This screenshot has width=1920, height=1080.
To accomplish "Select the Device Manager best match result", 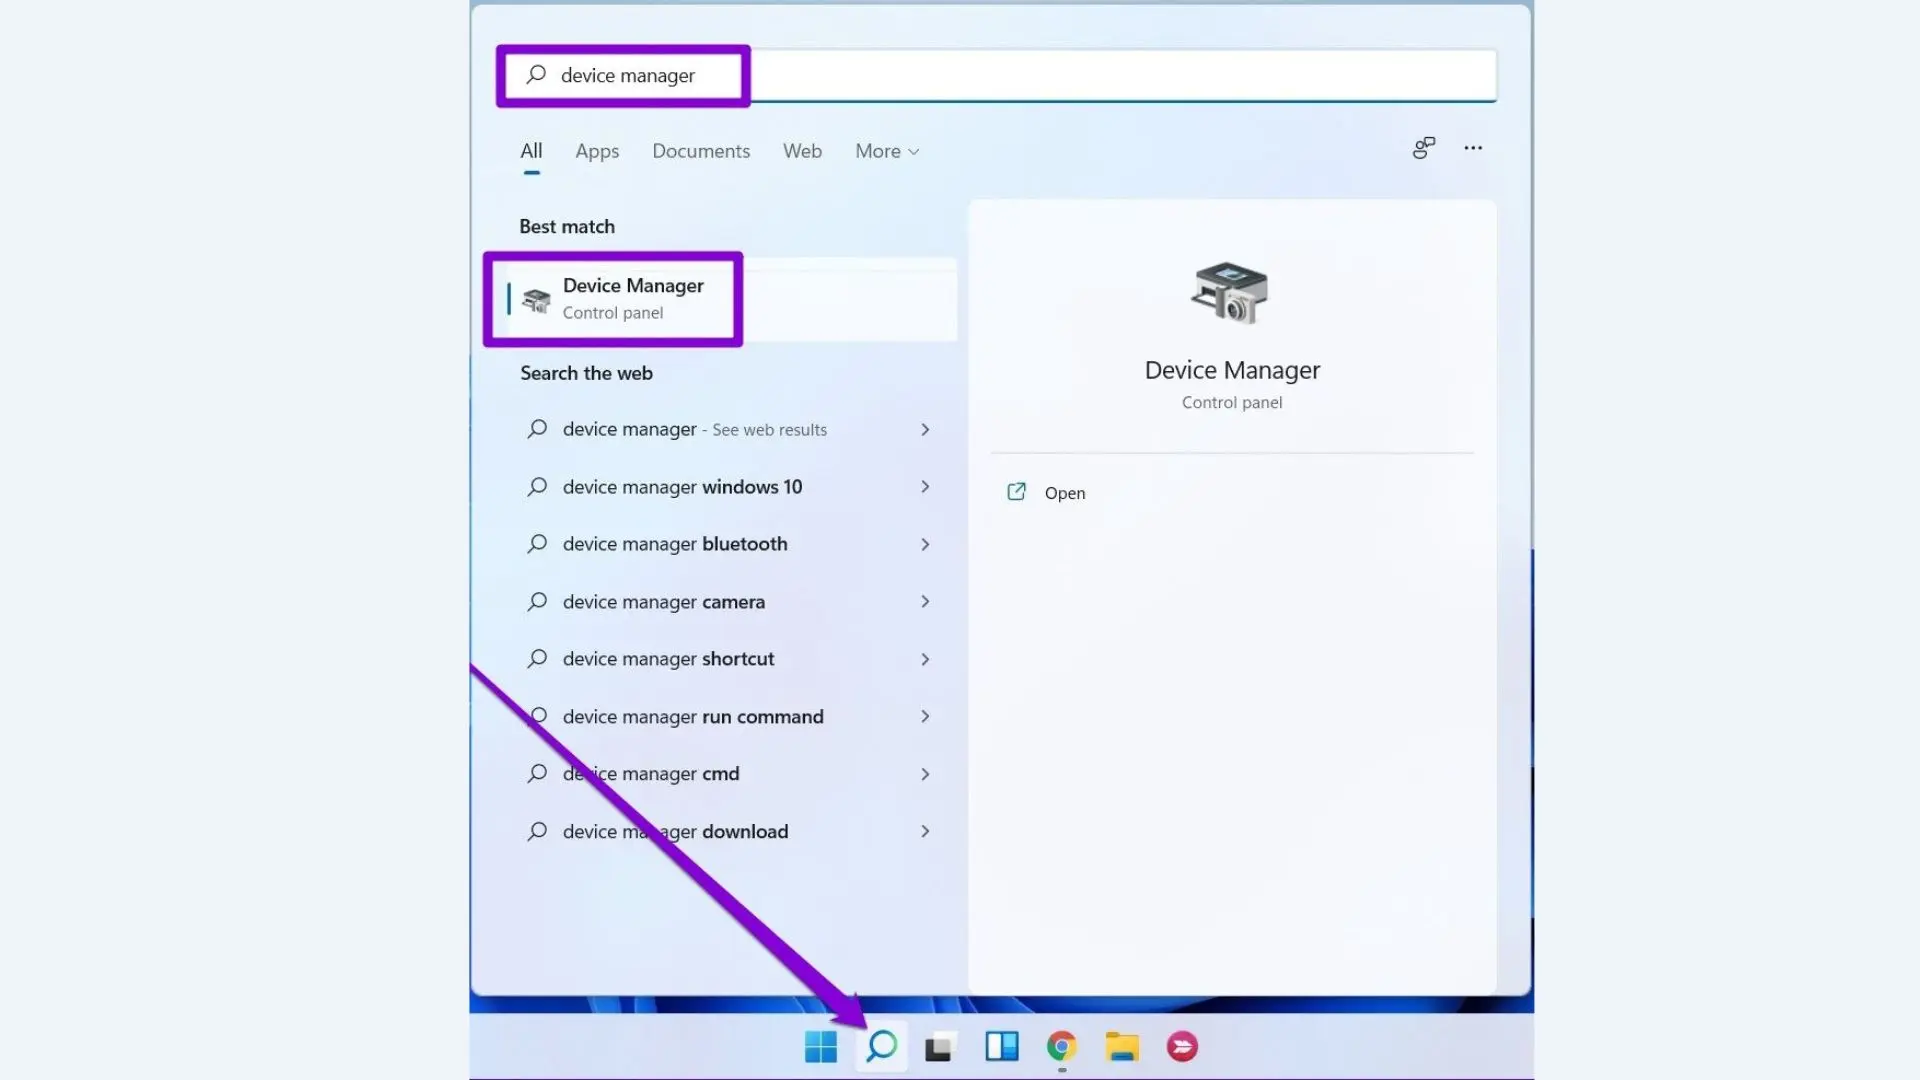I will point(632,299).
